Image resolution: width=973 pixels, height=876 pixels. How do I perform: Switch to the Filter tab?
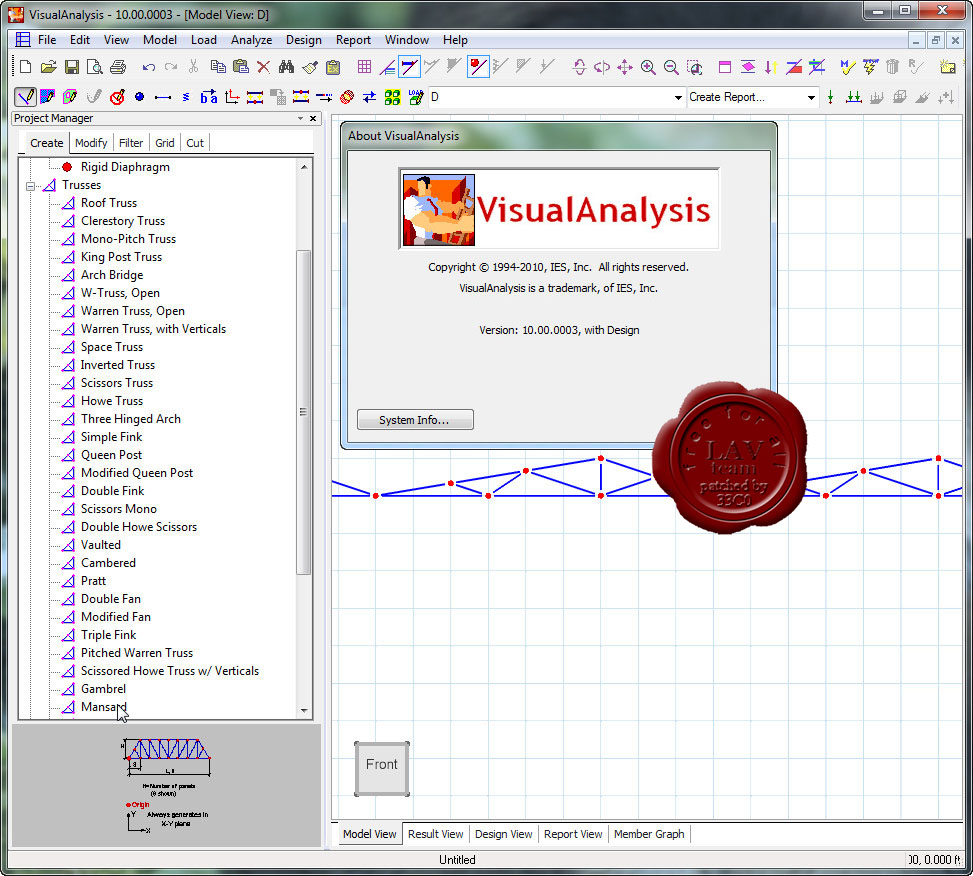pyautogui.click(x=131, y=143)
